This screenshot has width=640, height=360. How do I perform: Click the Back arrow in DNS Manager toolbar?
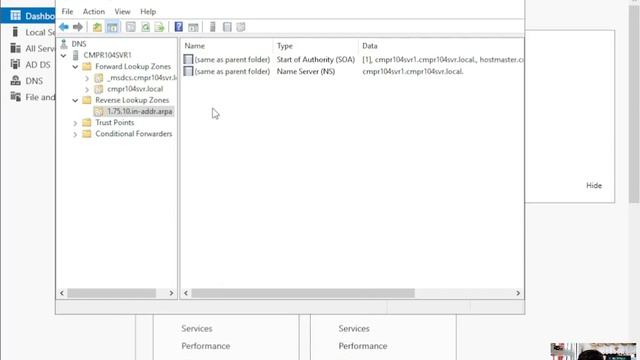(64, 27)
